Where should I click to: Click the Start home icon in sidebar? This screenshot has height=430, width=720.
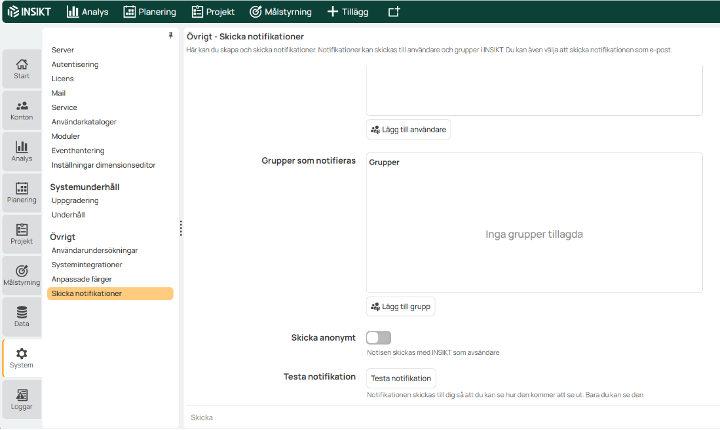pos(21,67)
